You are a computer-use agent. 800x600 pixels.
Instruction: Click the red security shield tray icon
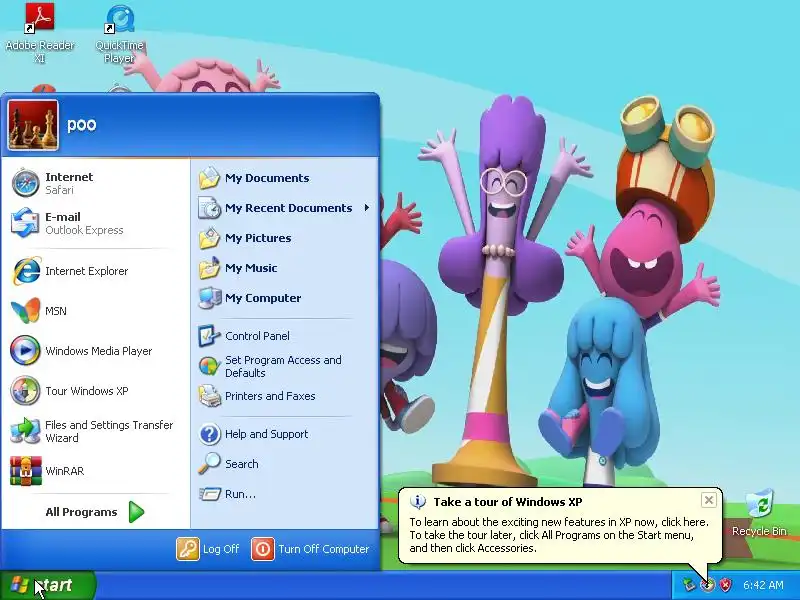point(725,585)
